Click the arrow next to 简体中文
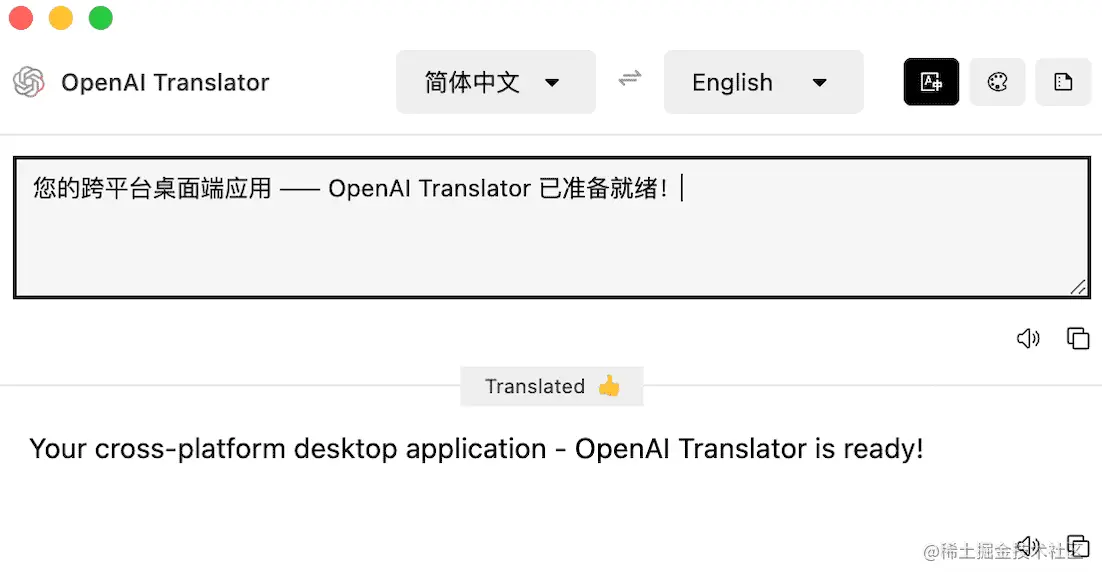 [552, 83]
